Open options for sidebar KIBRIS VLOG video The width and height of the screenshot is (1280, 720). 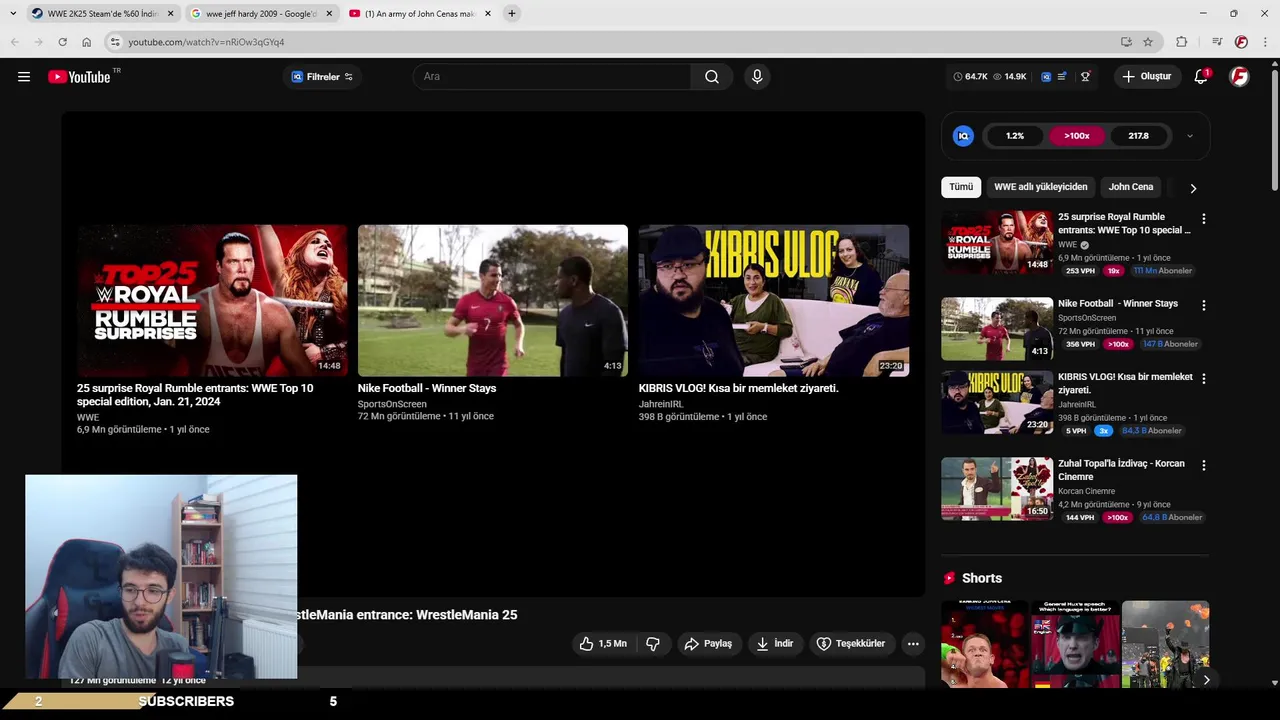tap(1203, 379)
